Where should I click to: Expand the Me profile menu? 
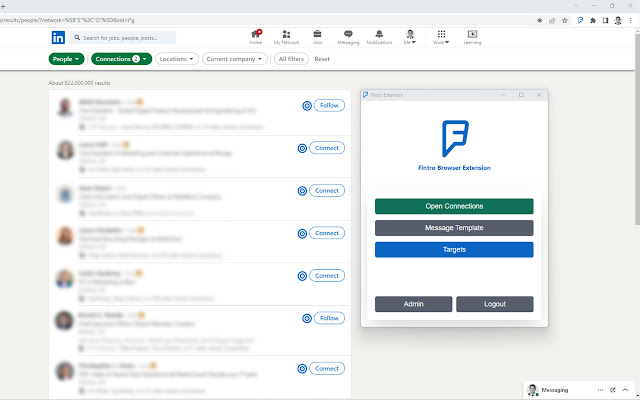[410, 37]
